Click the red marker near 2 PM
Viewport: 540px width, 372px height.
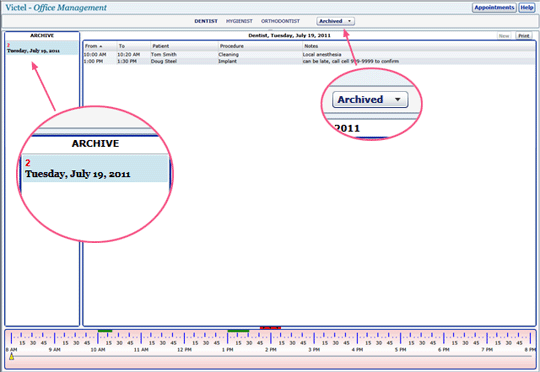(270, 328)
